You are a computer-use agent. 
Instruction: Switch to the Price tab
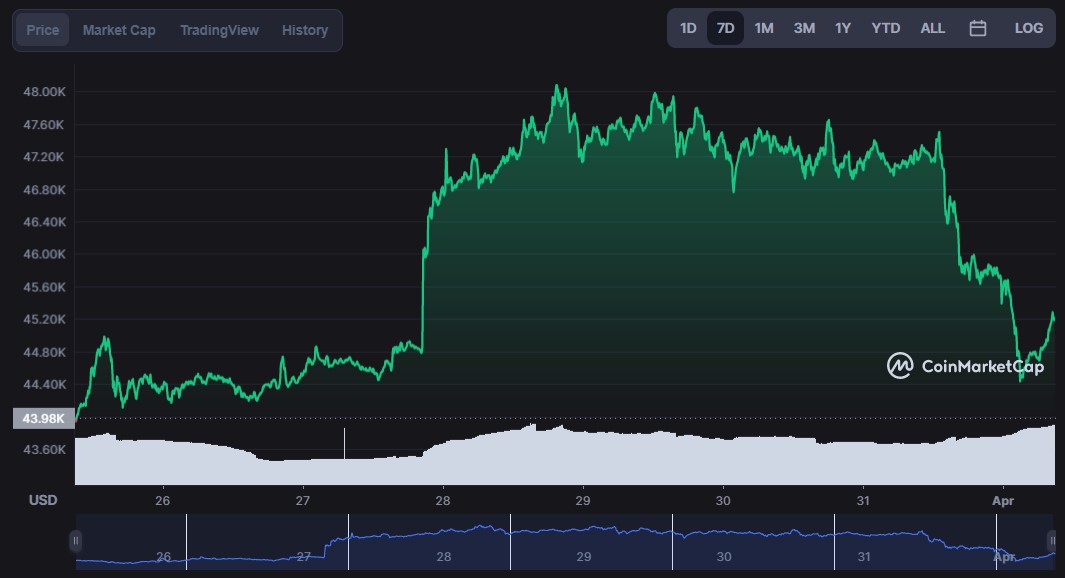pyautogui.click(x=42, y=31)
